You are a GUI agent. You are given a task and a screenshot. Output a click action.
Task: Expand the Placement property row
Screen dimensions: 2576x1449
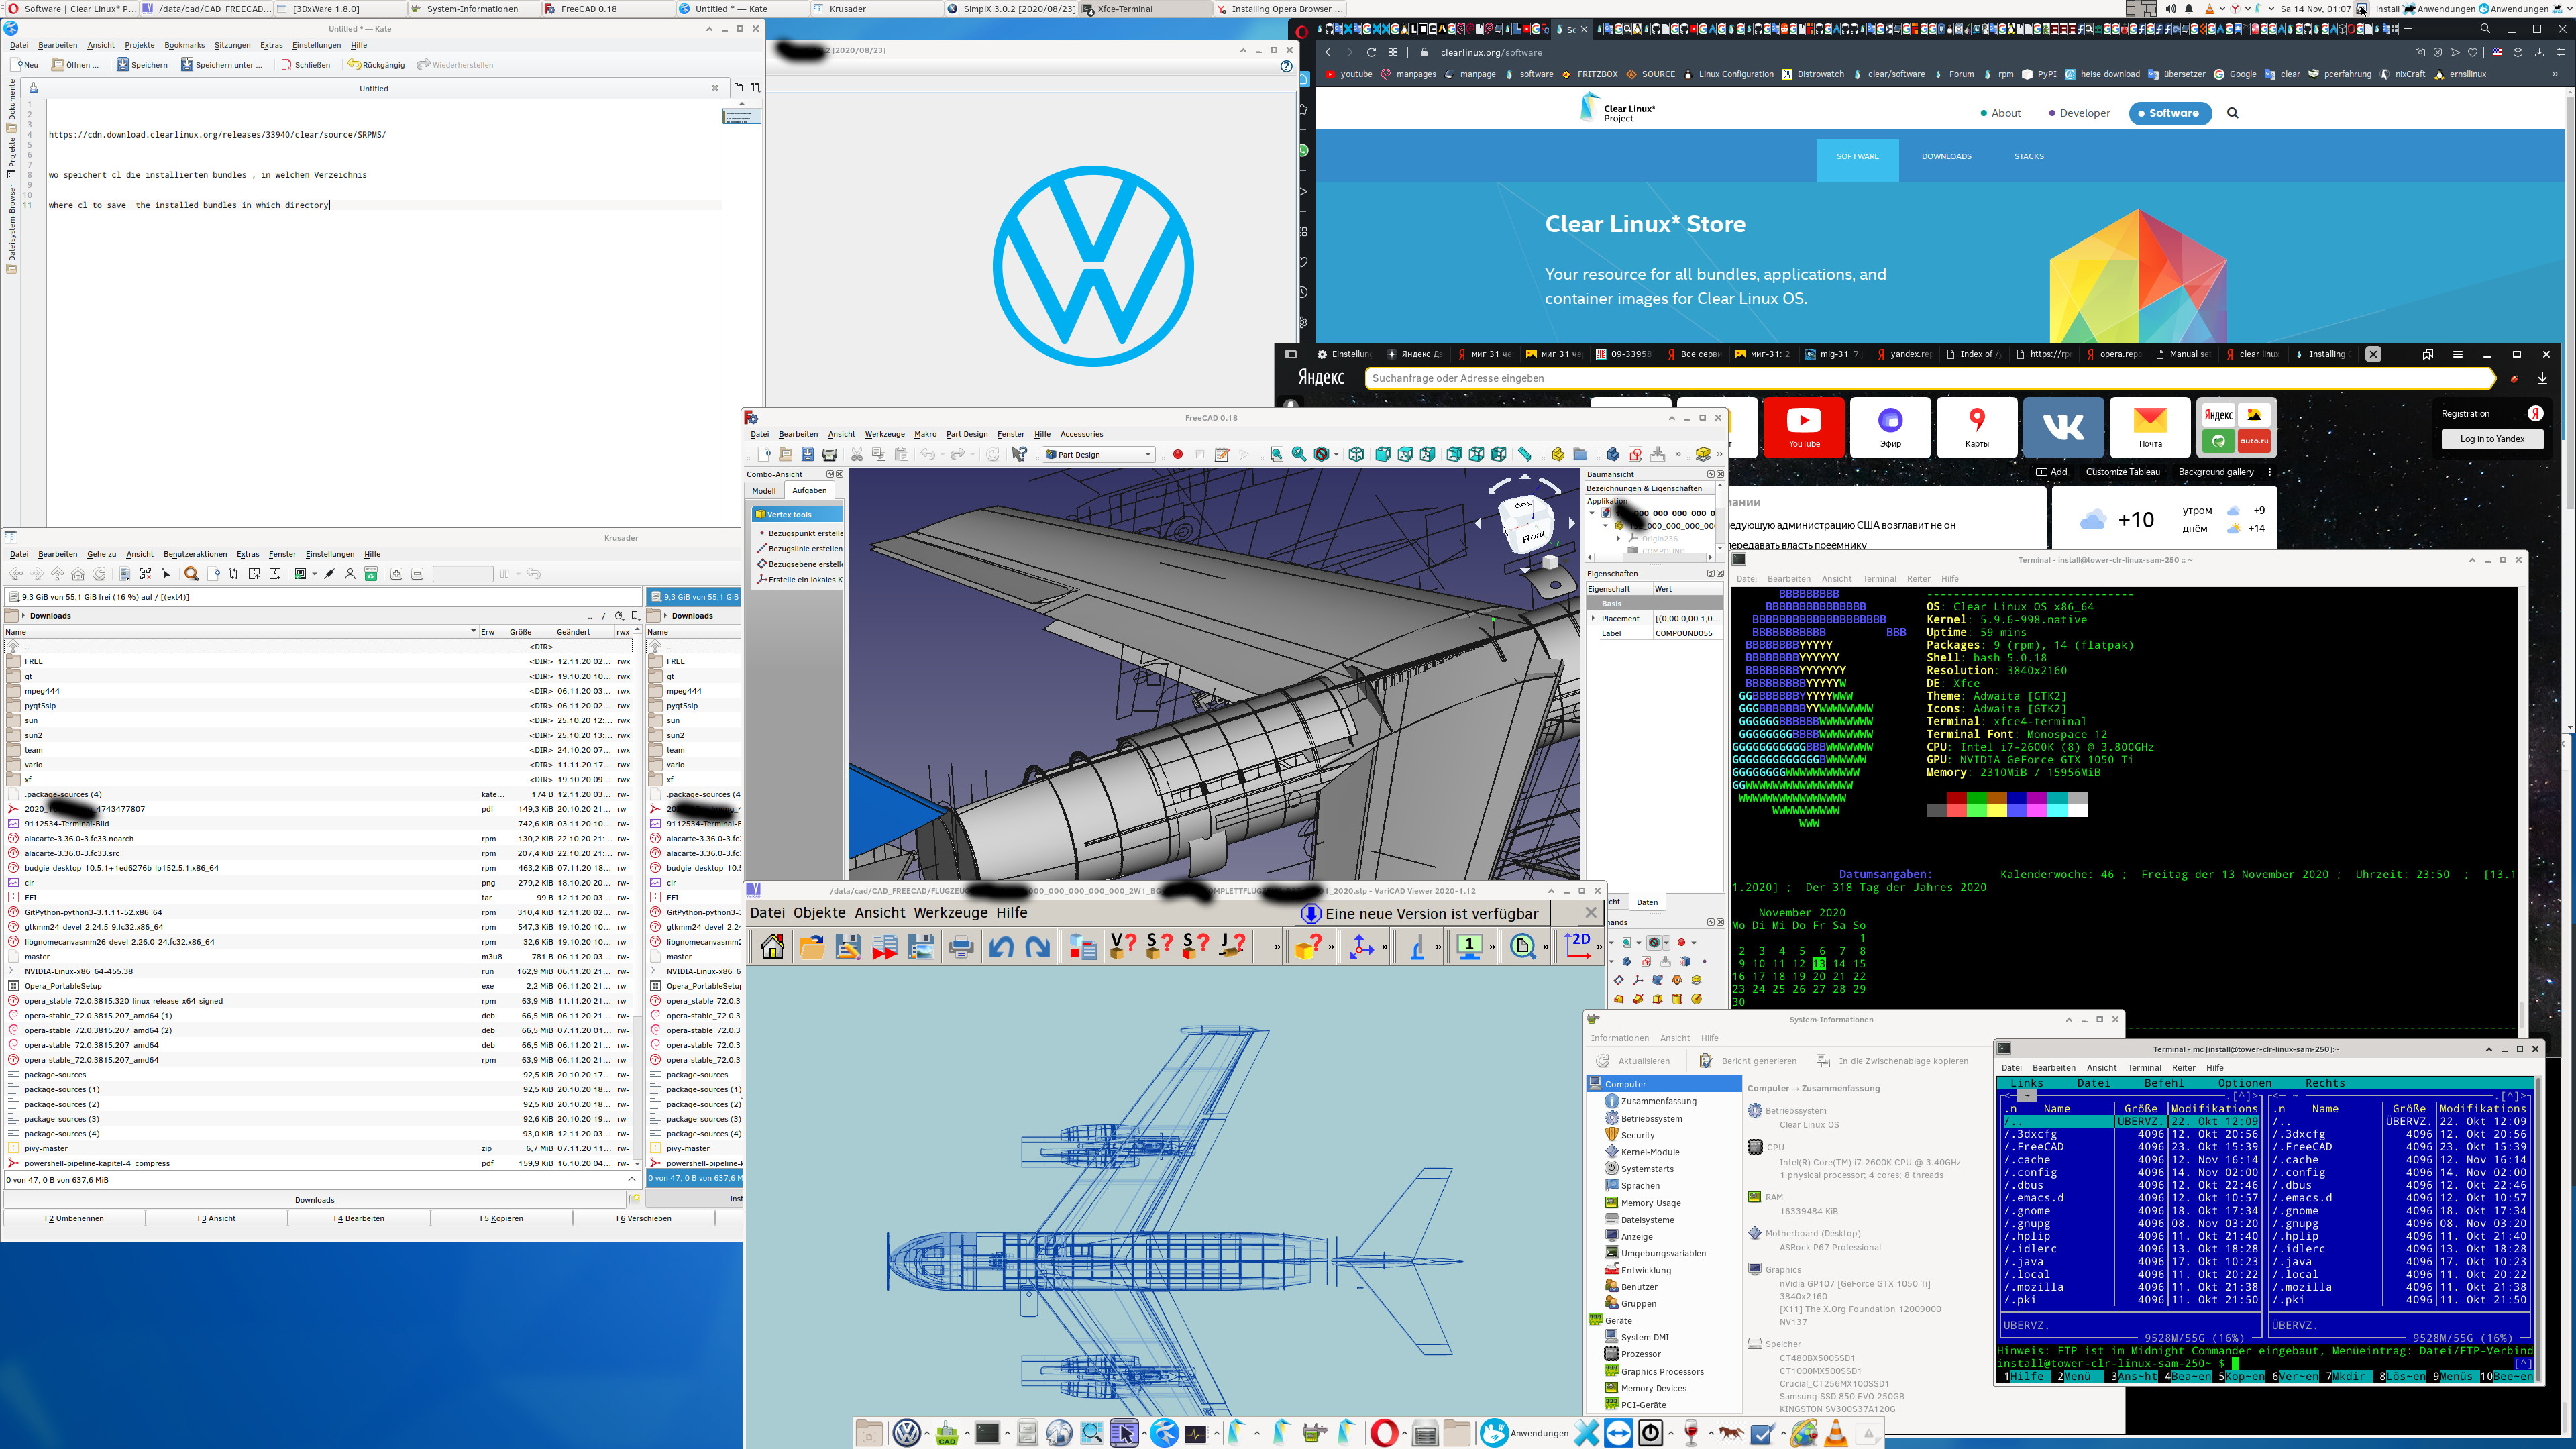[1593, 618]
